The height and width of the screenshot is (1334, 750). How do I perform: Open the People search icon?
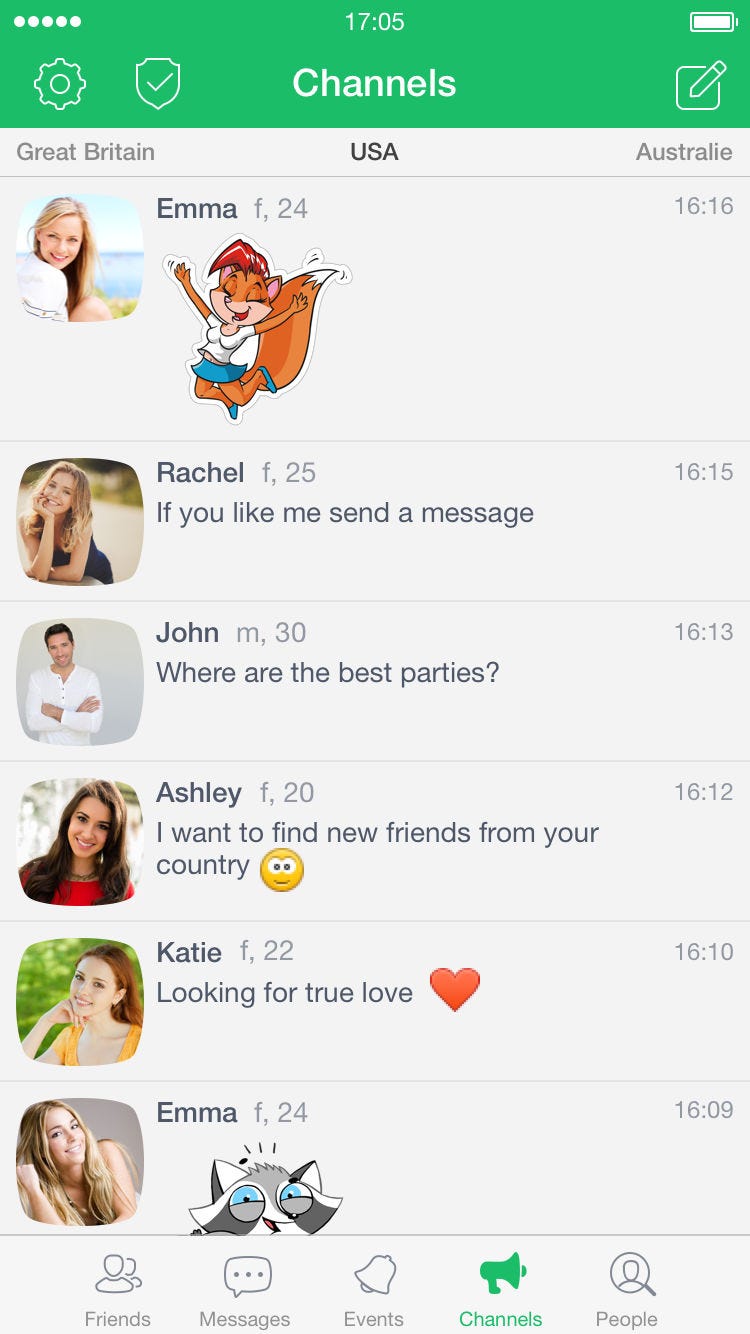click(631, 1274)
